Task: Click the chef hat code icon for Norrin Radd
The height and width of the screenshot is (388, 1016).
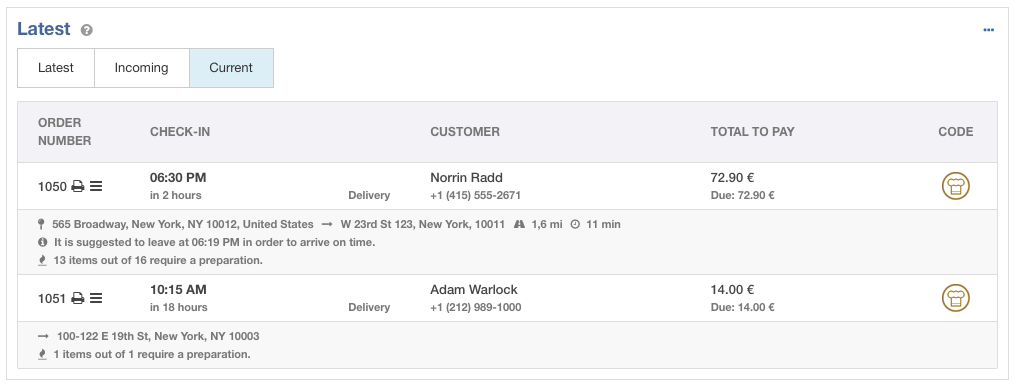Action: pyautogui.click(x=955, y=187)
